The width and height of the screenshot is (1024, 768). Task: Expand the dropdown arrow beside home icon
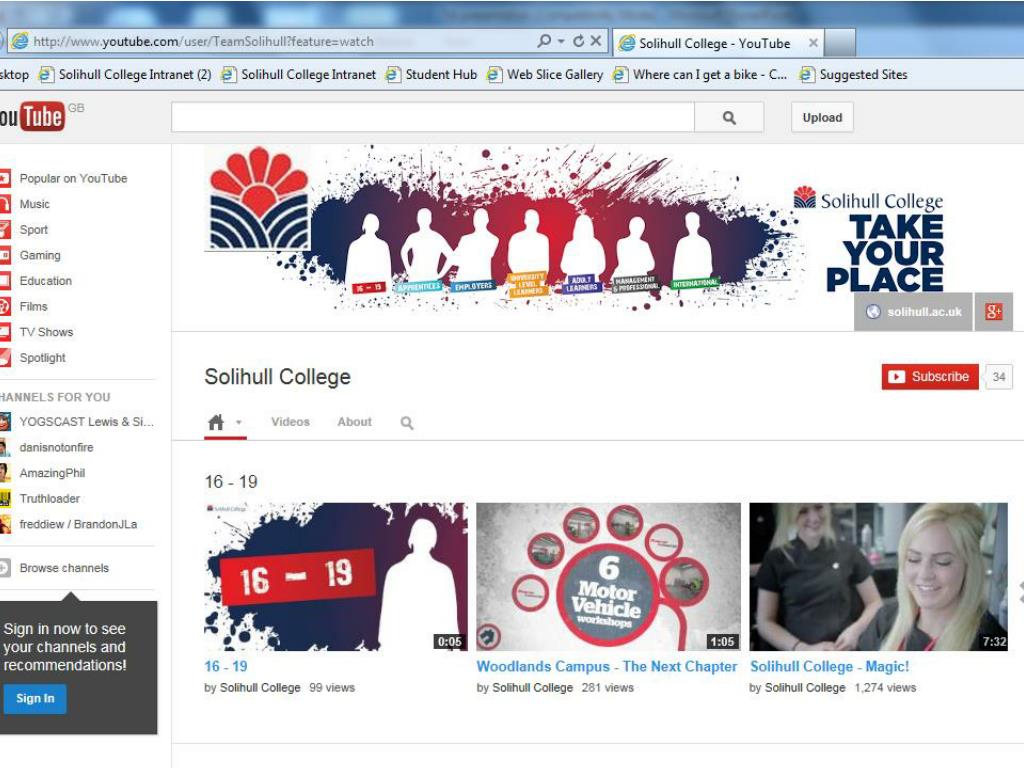point(239,423)
